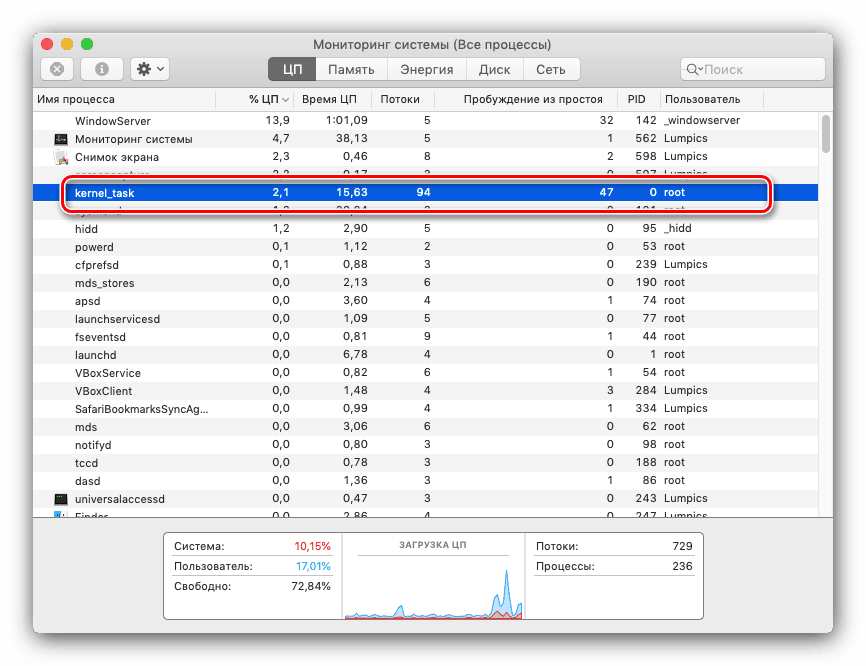Click the Мониторинг системы app icon in list

pyautogui.click(x=62, y=138)
